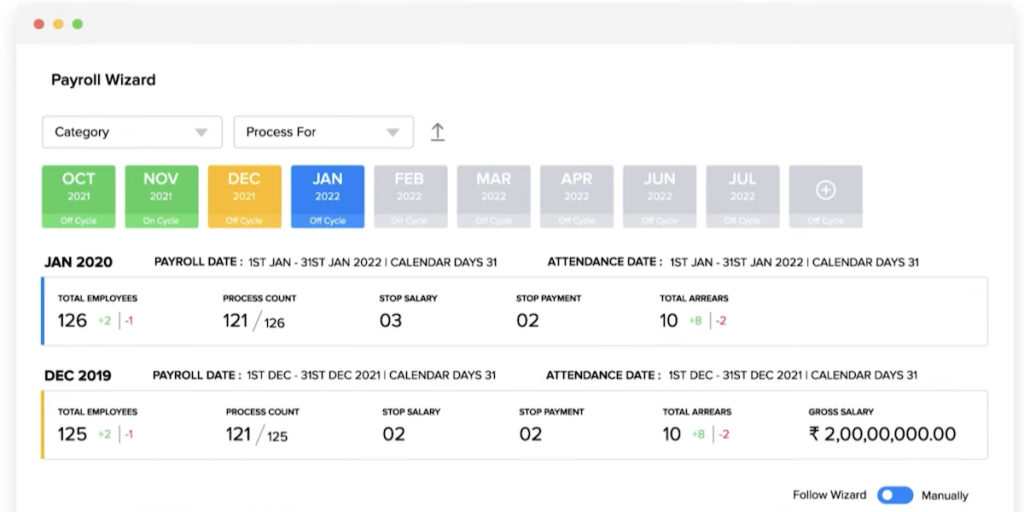Select the APR 2022 month tile
Screen dimensions: 1024x512
point(576,196)
